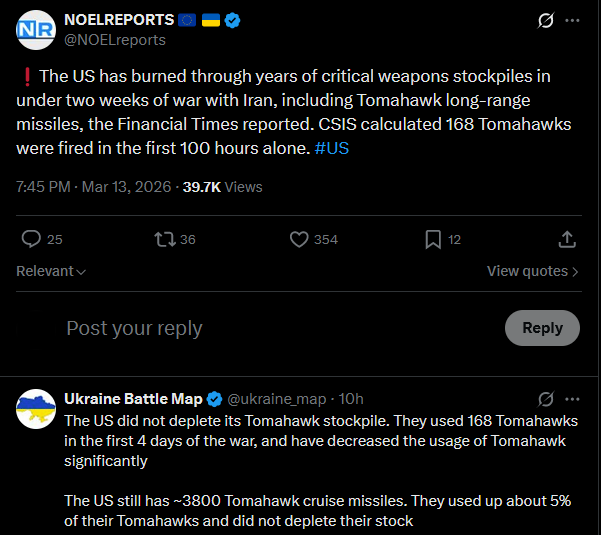Click the reply icon with 25 replies
This screenshot has height=535, width=601.
coord(32,239)
